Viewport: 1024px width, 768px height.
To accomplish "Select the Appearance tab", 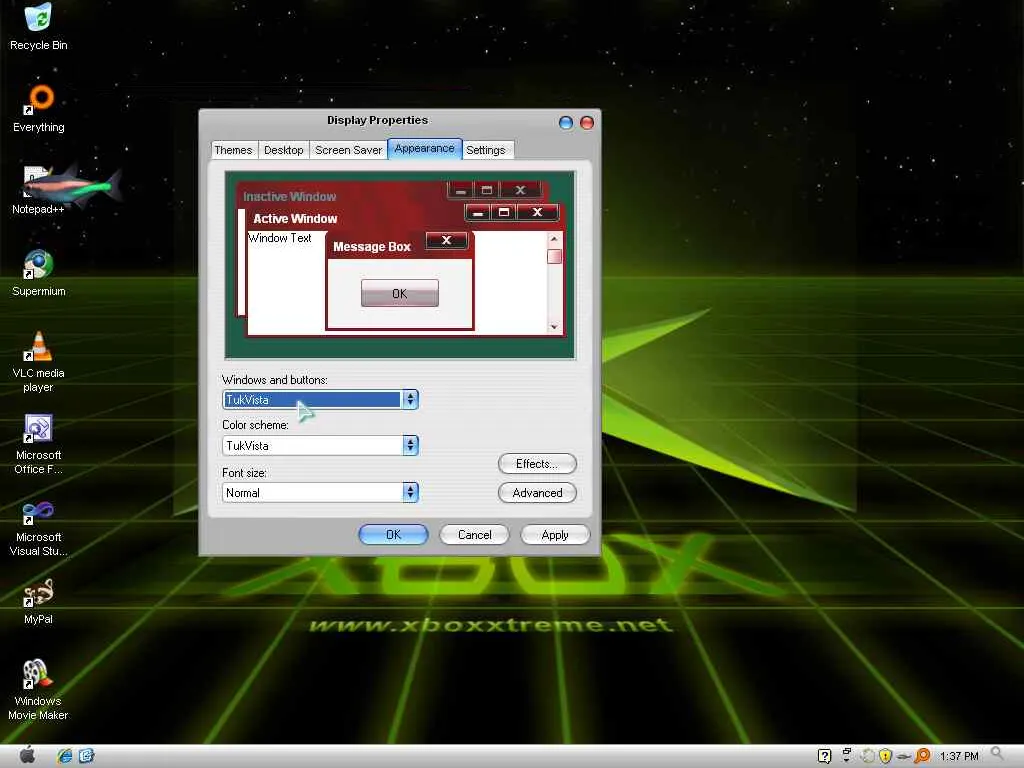I will pyautogui.click(x=424, y=149).
